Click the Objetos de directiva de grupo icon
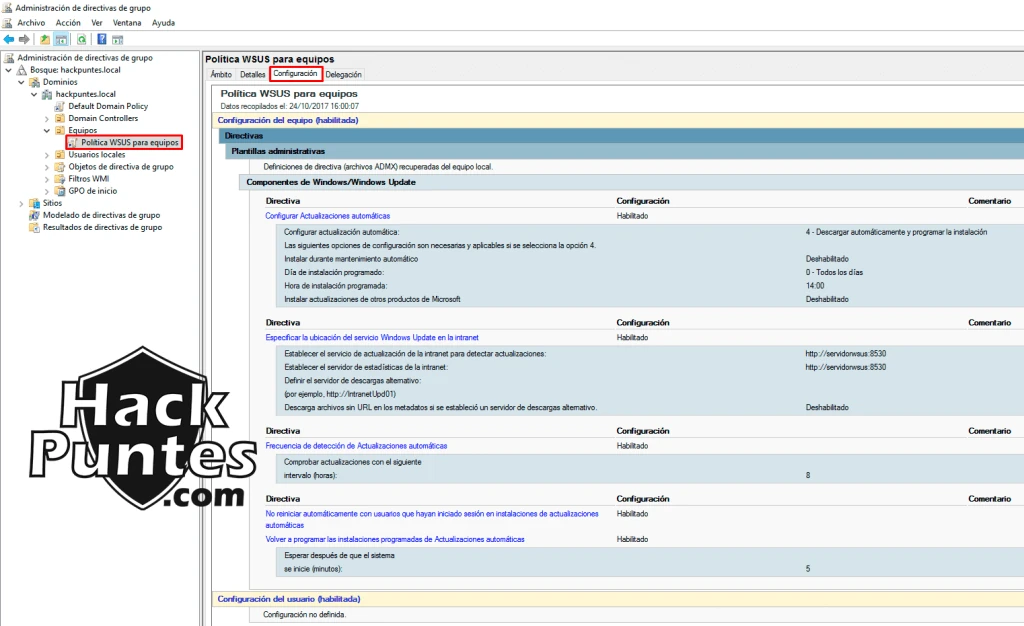Screen dimensions: 1024x626 (60, 166)
